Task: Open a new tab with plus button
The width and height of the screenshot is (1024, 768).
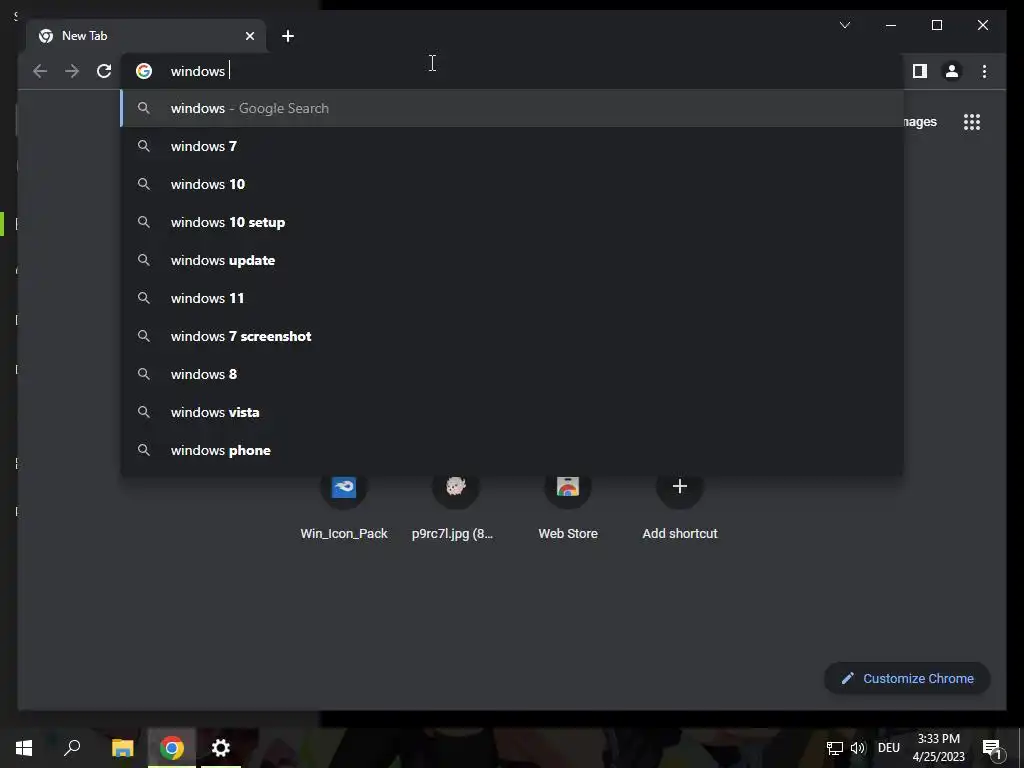Action: tap(288, 36)
